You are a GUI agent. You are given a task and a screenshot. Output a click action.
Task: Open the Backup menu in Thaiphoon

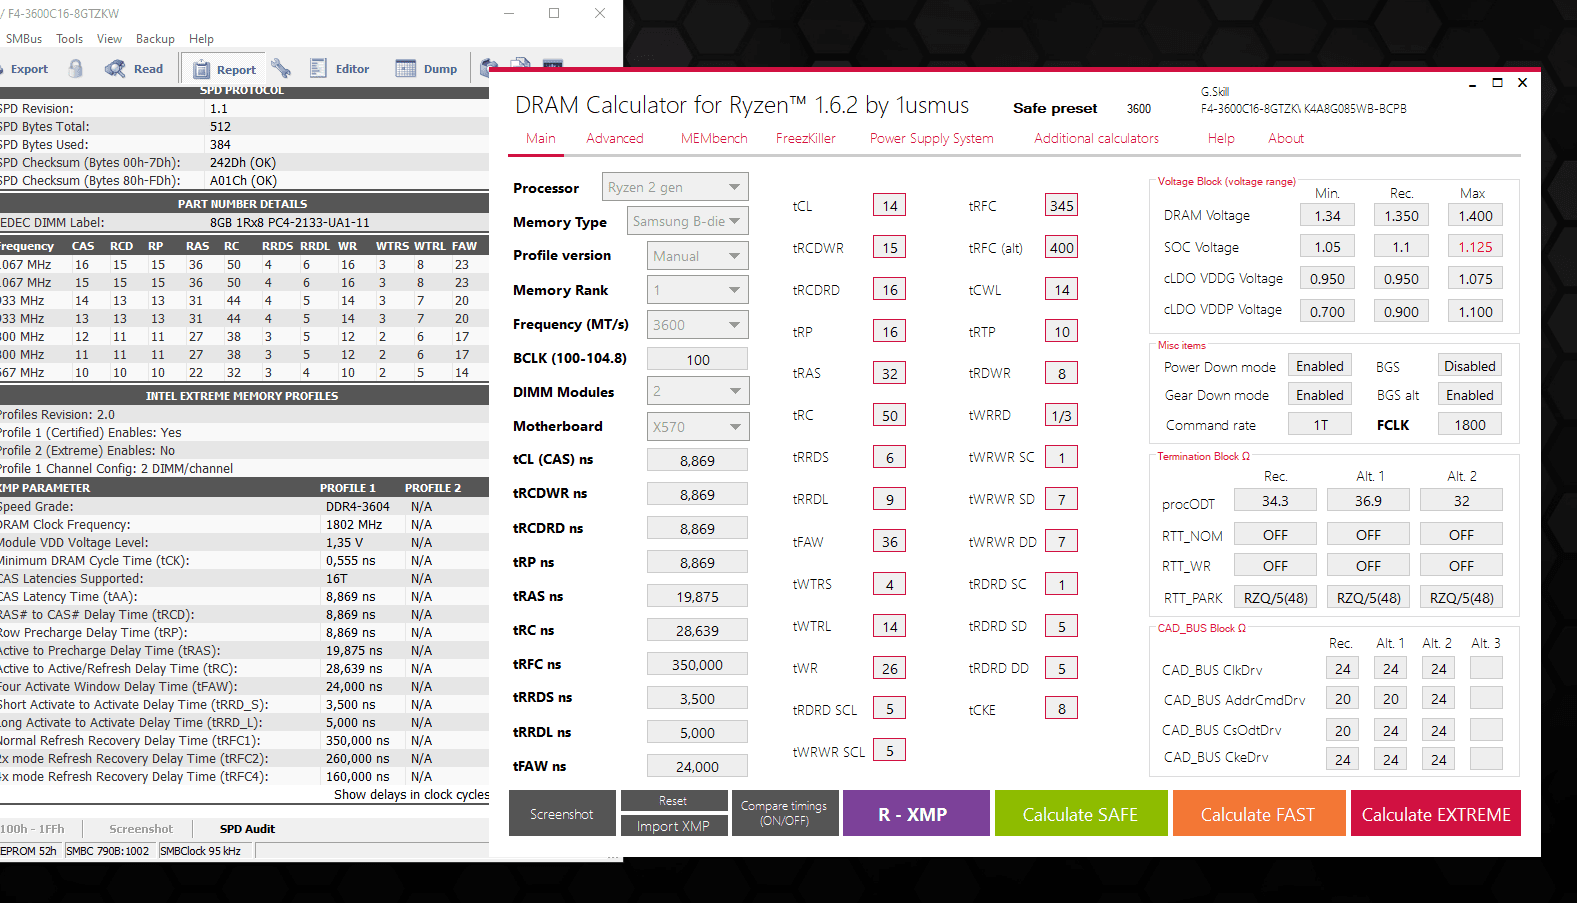pos(155,39)
